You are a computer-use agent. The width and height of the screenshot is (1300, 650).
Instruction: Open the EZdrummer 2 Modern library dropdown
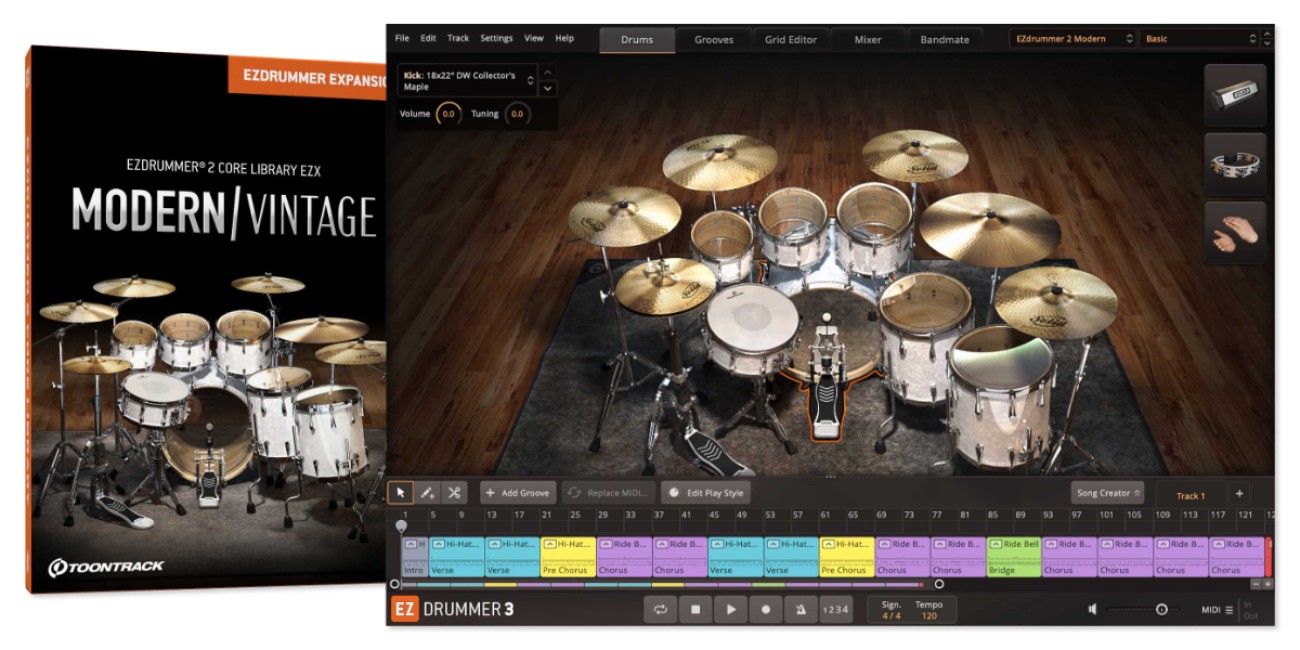(x=1073, y=39)
